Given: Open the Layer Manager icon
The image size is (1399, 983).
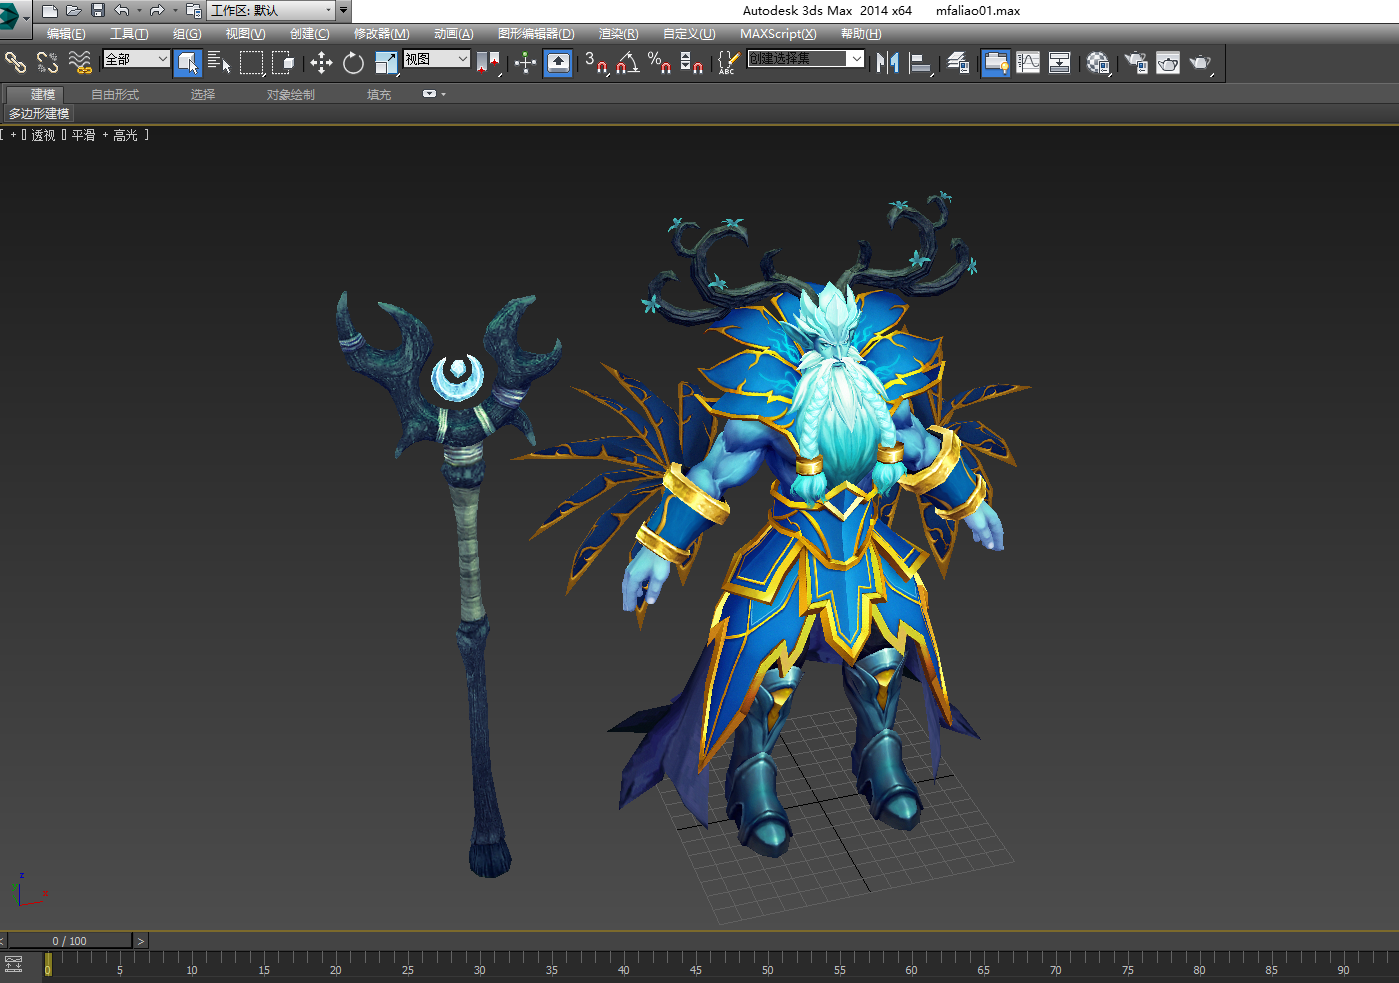Looking at the screenshot, I should 958,63.
